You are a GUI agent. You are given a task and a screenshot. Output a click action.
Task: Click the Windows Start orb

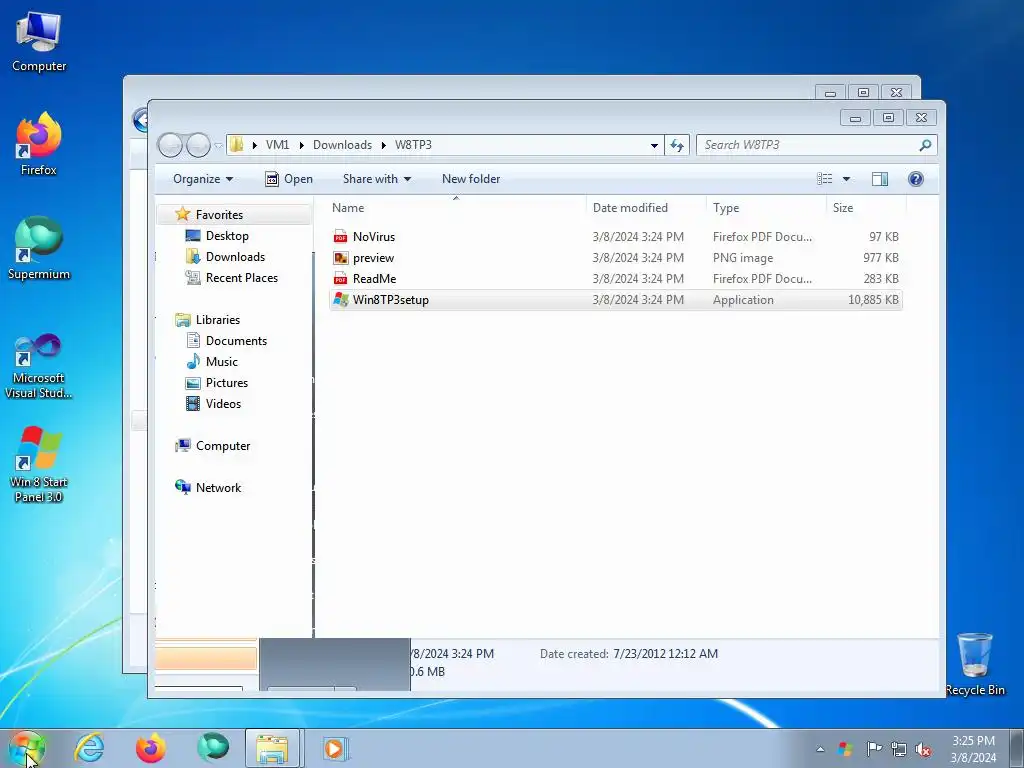(27, 748)
